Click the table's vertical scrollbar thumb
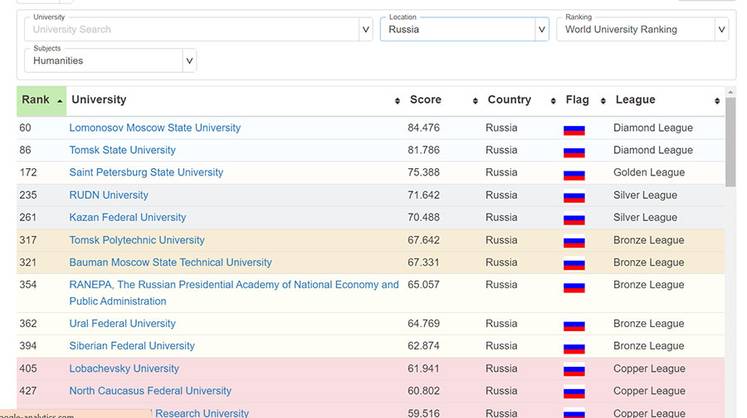747x418 pixels. pyautogui.click(x=730, y=142)
